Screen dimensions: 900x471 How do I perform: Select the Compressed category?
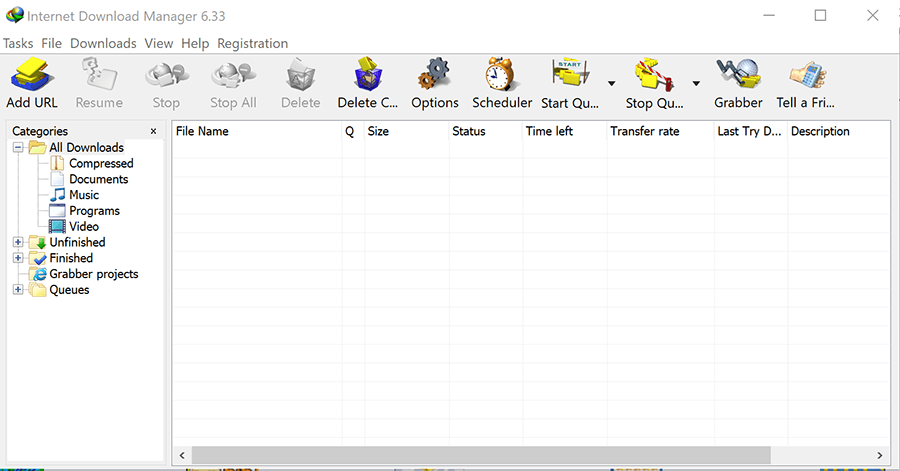[101, 164]
